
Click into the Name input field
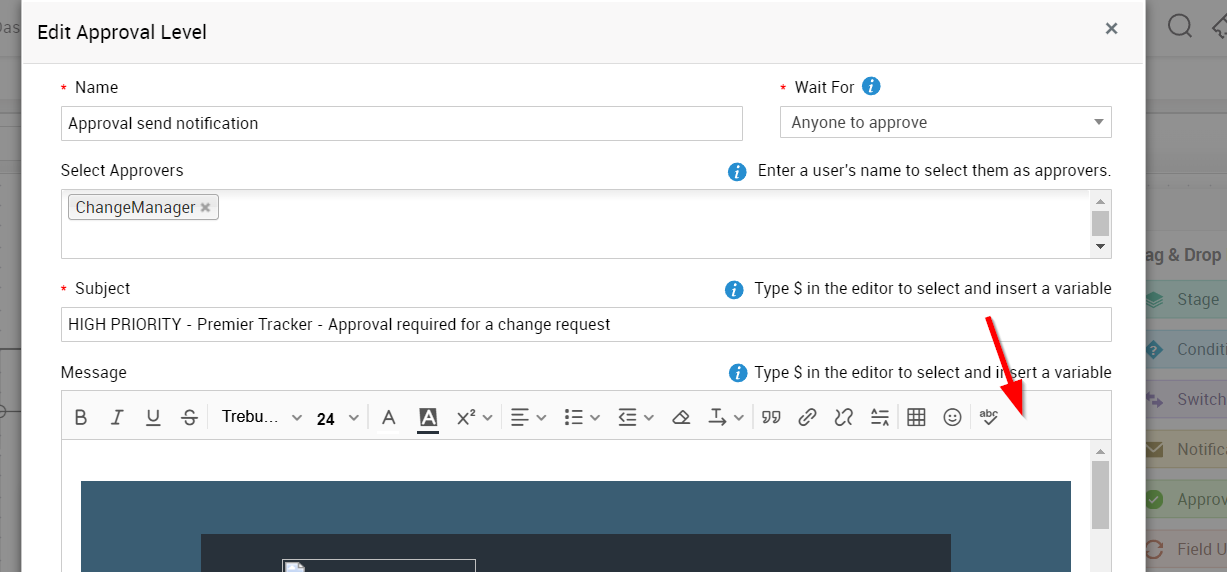[401, 123]
